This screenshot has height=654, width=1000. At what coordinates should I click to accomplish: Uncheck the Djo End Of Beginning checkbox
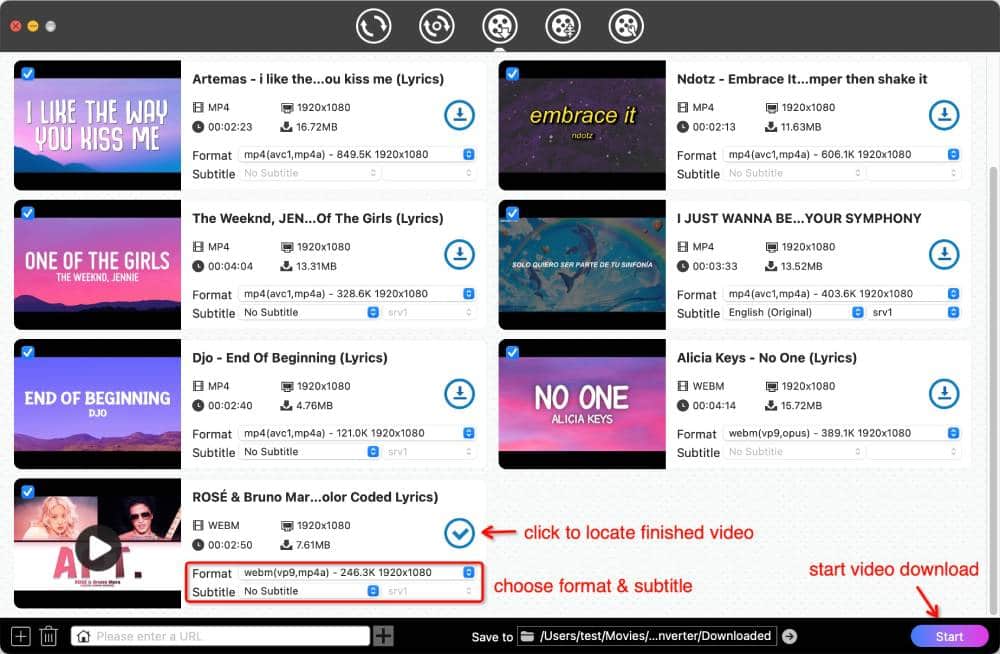27,352
